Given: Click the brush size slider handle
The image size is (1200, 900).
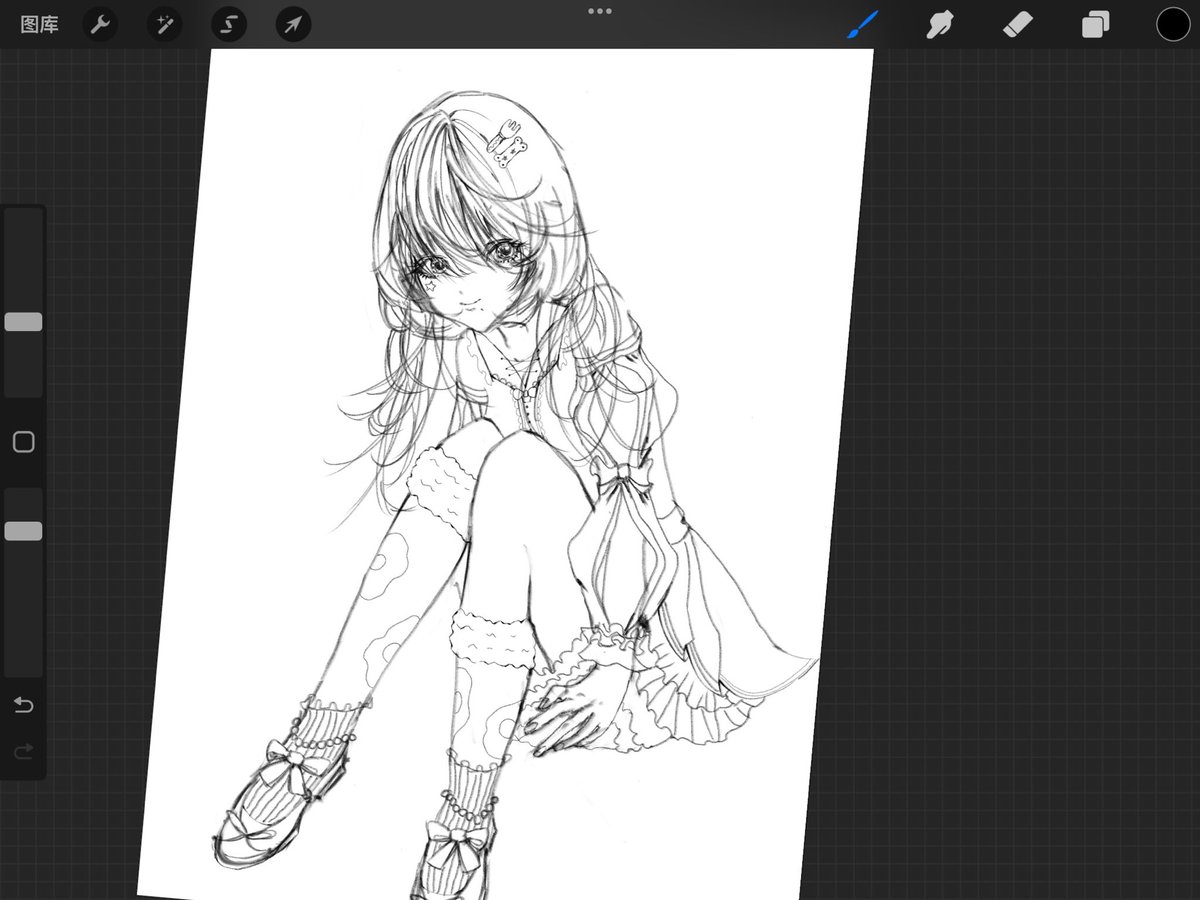Looking at the screenshot, I should pos(23,322).
